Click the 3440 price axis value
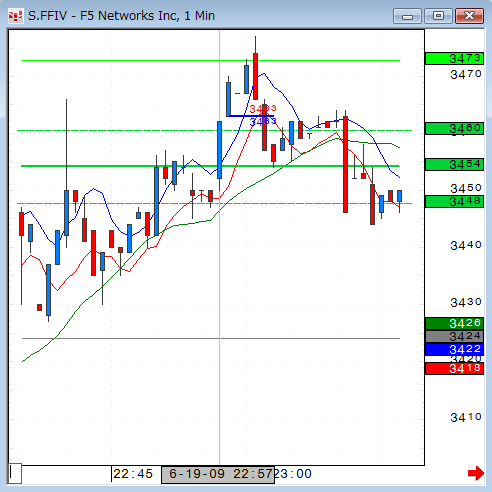Image resolution: width=492 pixels, height=492 pixels. point(466,246)
